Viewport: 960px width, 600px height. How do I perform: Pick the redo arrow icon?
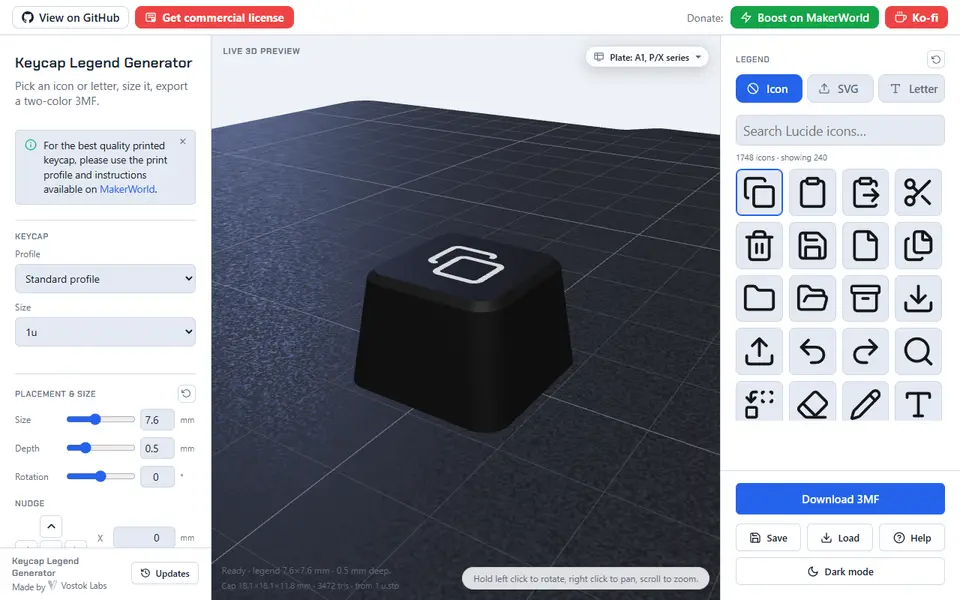[864, 351]
